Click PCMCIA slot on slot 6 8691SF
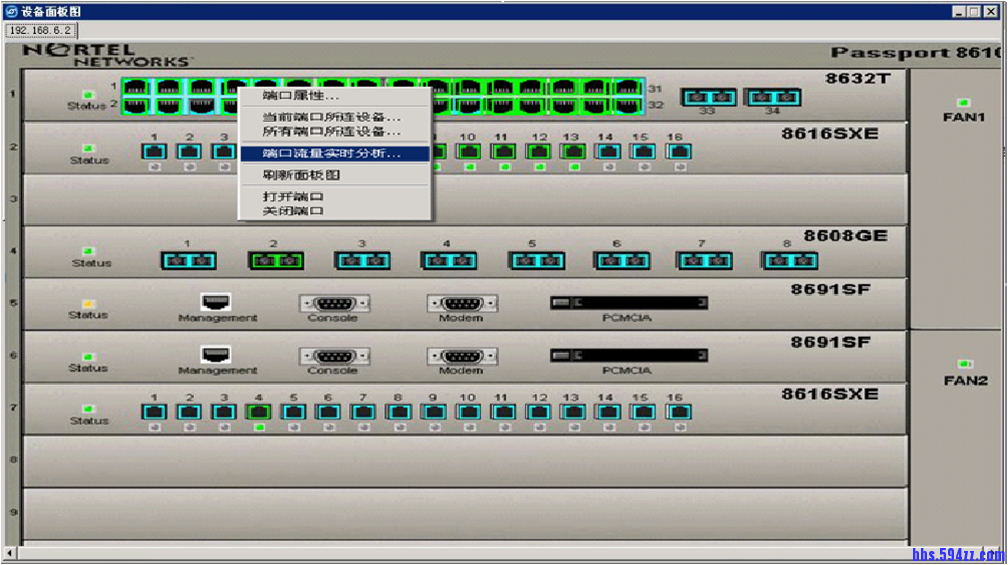Image resolution: width=1008 pixels, height=565 pixels. pos(629,355)
